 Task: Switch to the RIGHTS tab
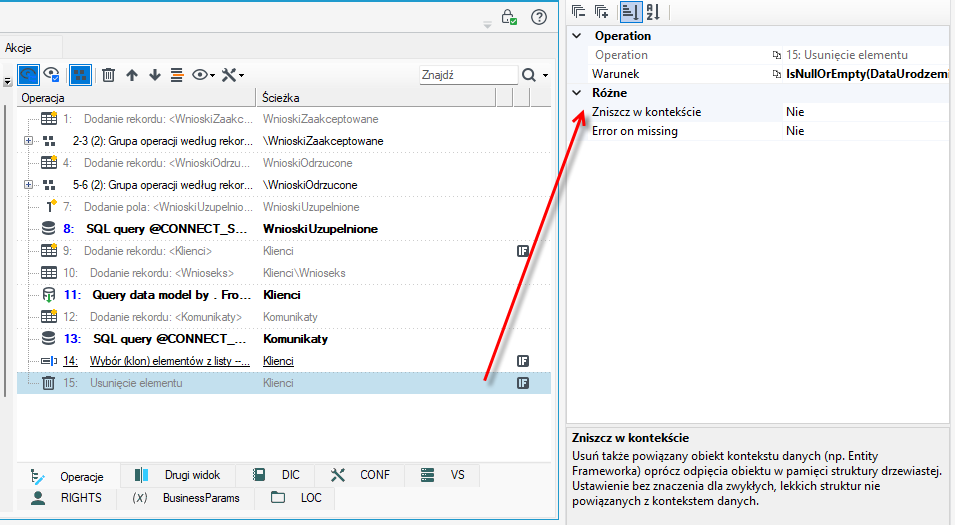coord(66,498)
